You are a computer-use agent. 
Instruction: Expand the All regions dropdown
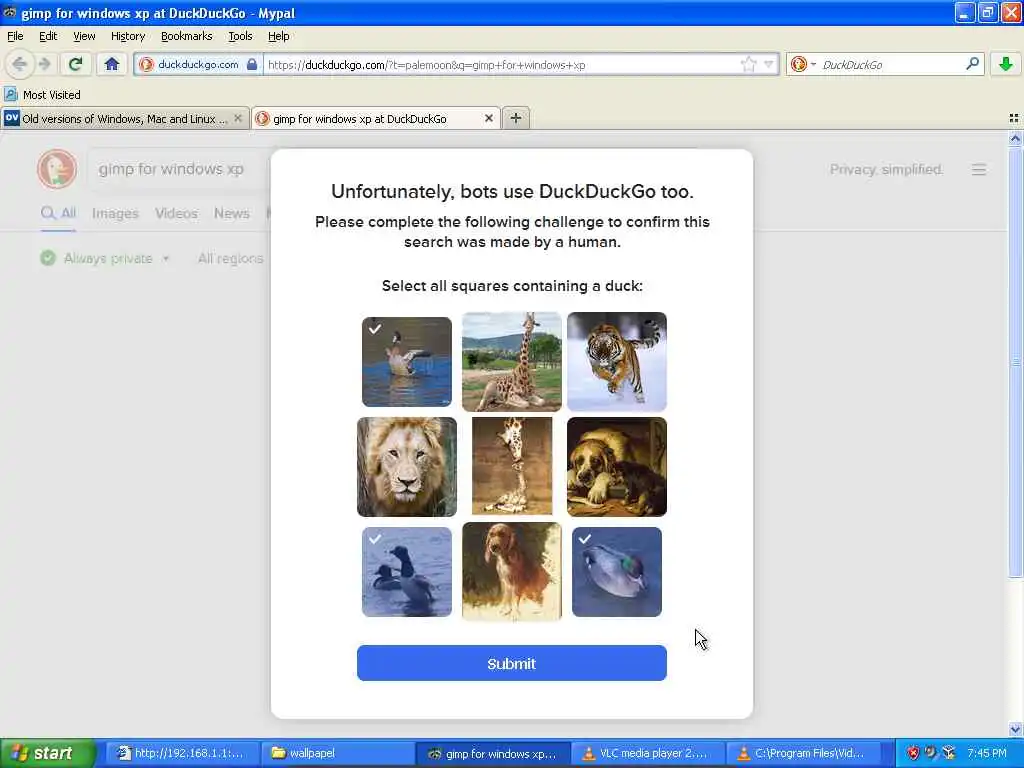click(x=231, y=259)
